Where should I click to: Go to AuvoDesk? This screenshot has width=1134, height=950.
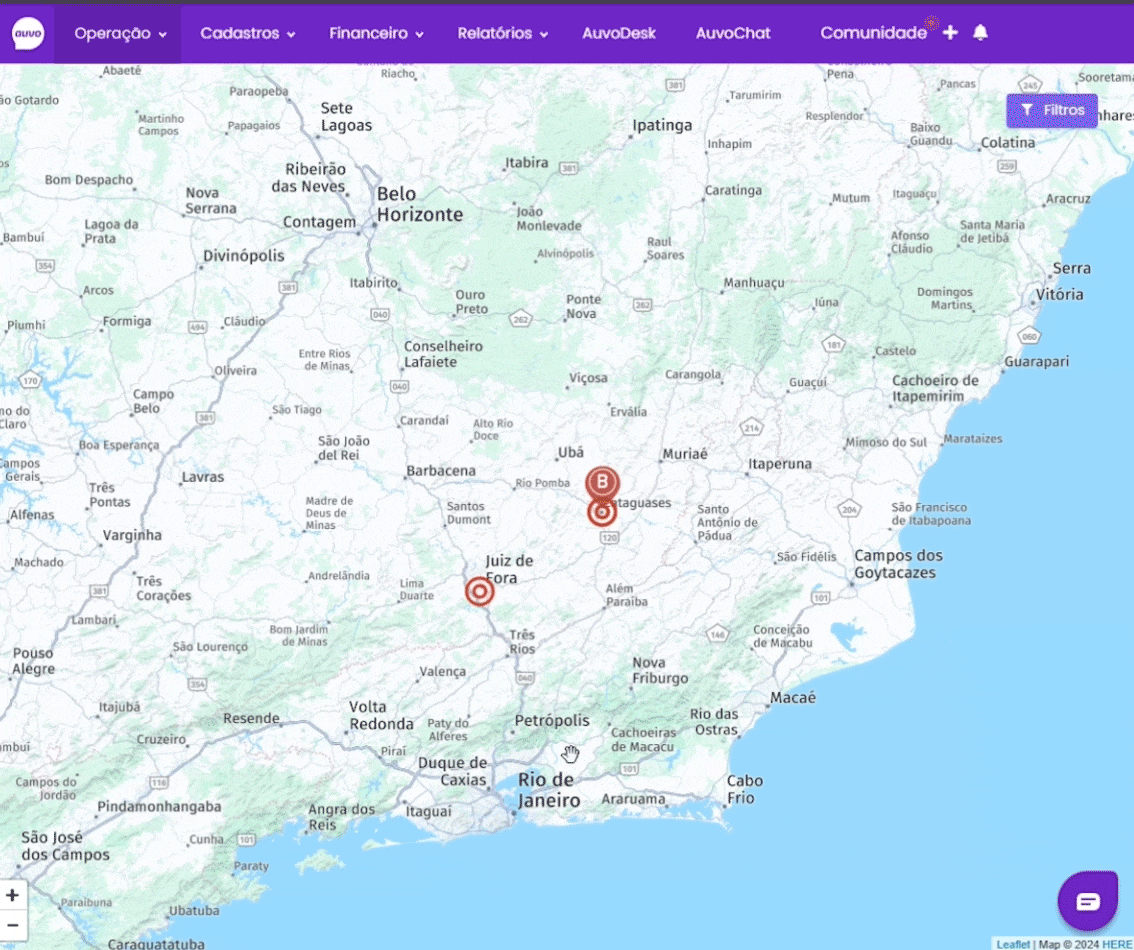(619, 33)
